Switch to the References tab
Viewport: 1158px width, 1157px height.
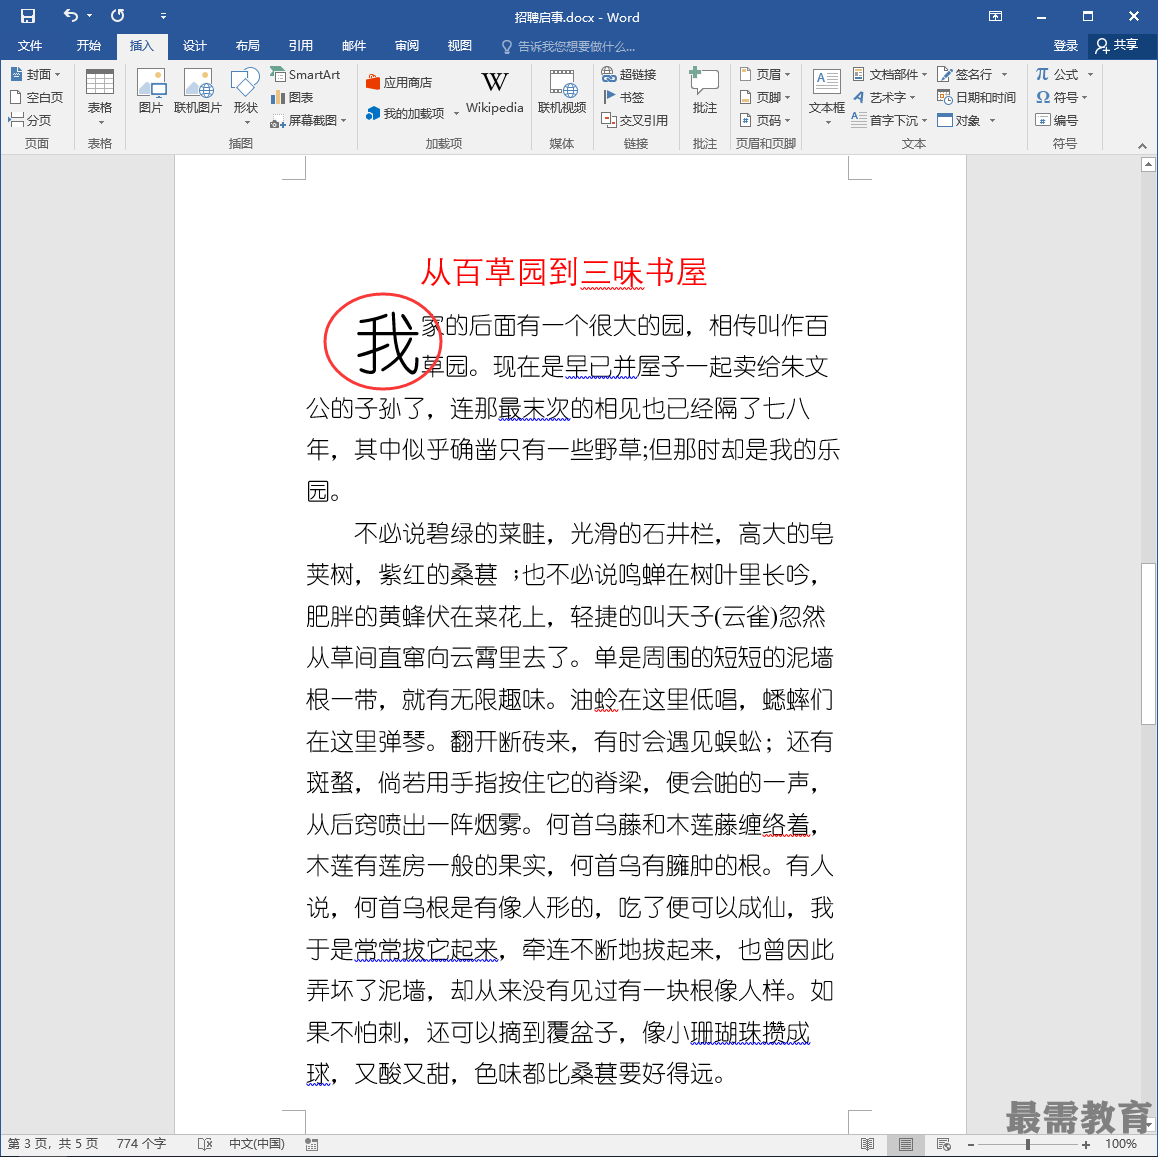click(x=301, y=46)
